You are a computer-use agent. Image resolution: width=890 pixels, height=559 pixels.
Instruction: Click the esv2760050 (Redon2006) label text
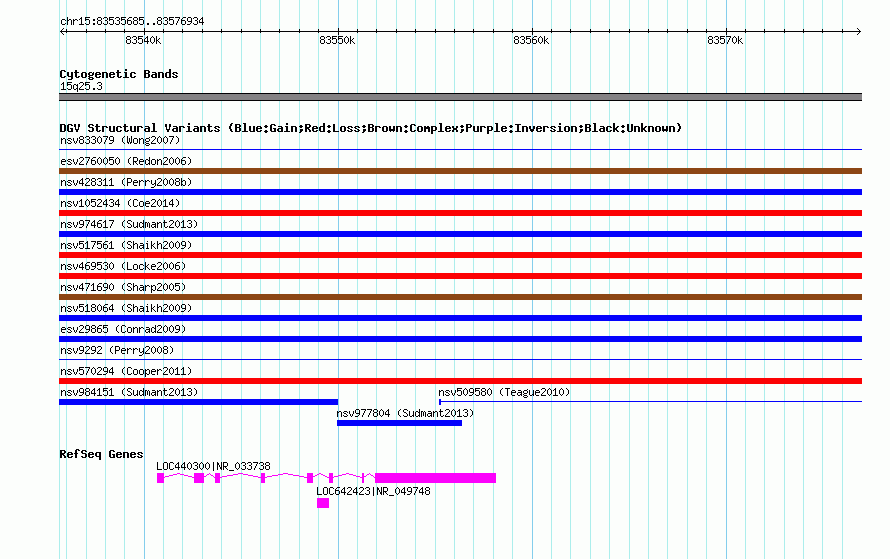coord(126,161)
